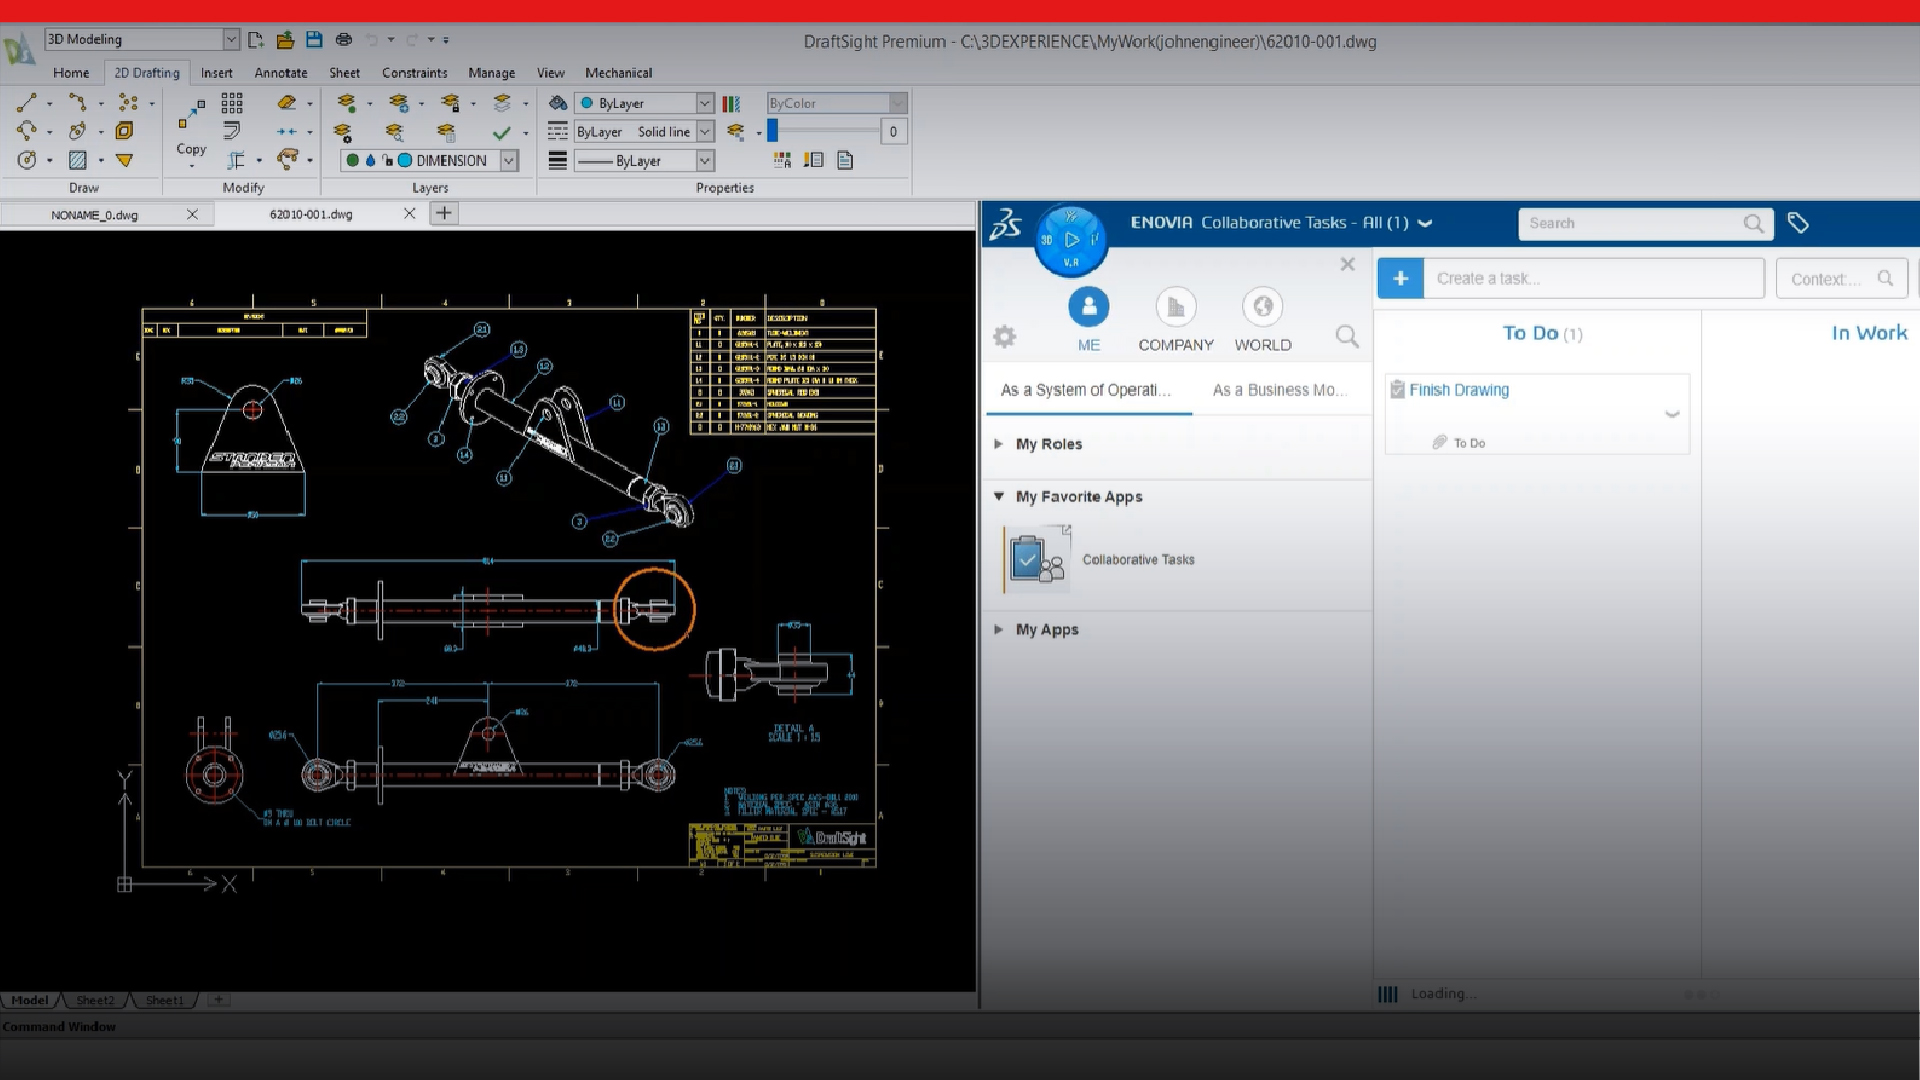Open the workspace 3D Modeling dropdown
The height and width of the screenshot is (1080, 1920).
(231, 39)
